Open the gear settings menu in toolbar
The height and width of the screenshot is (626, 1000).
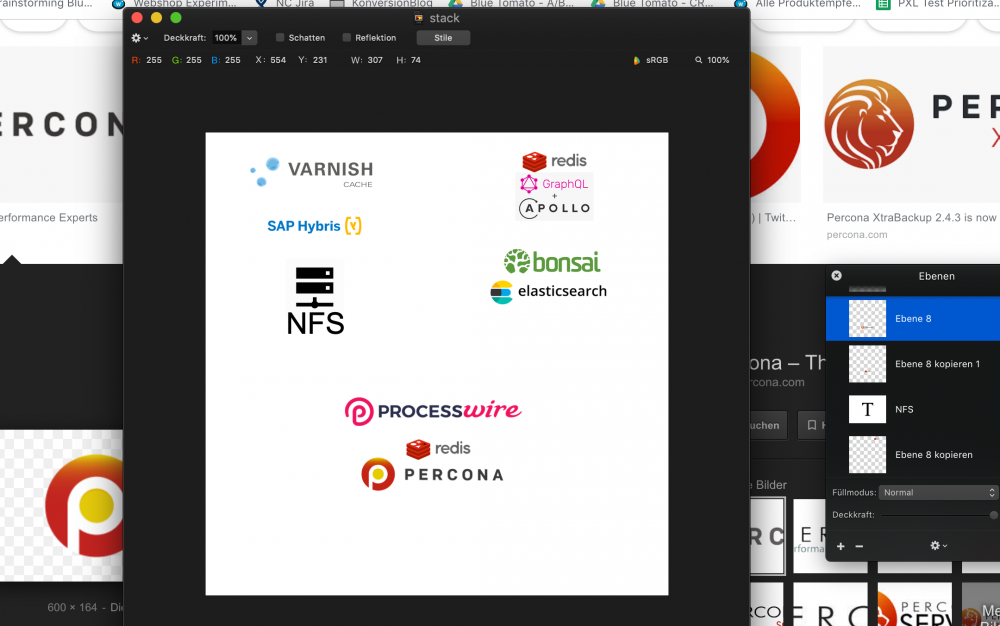(139, 38)
